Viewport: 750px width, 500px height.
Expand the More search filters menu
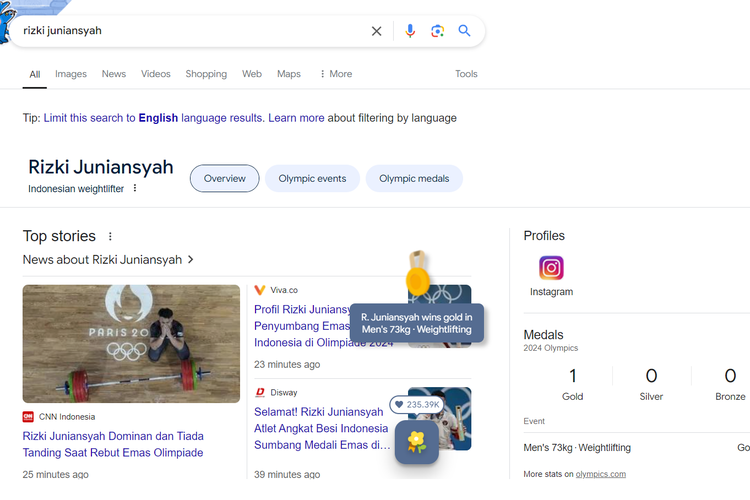point(335,74)
